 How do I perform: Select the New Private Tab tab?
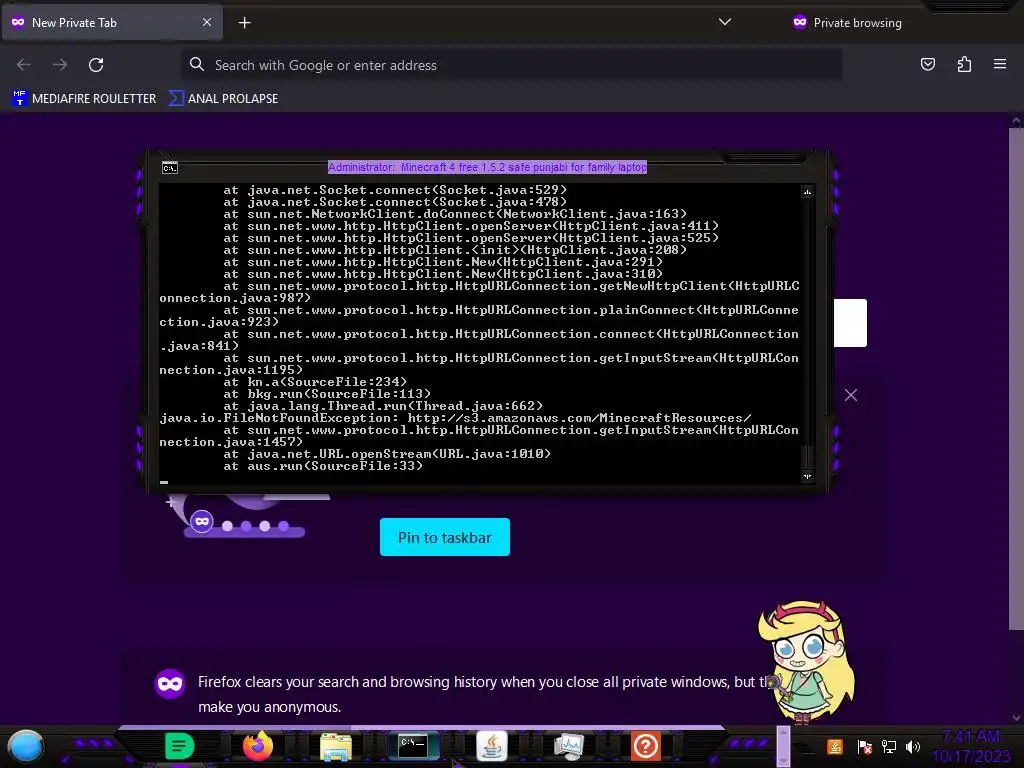pyautogui.click(x=112, y=22)
